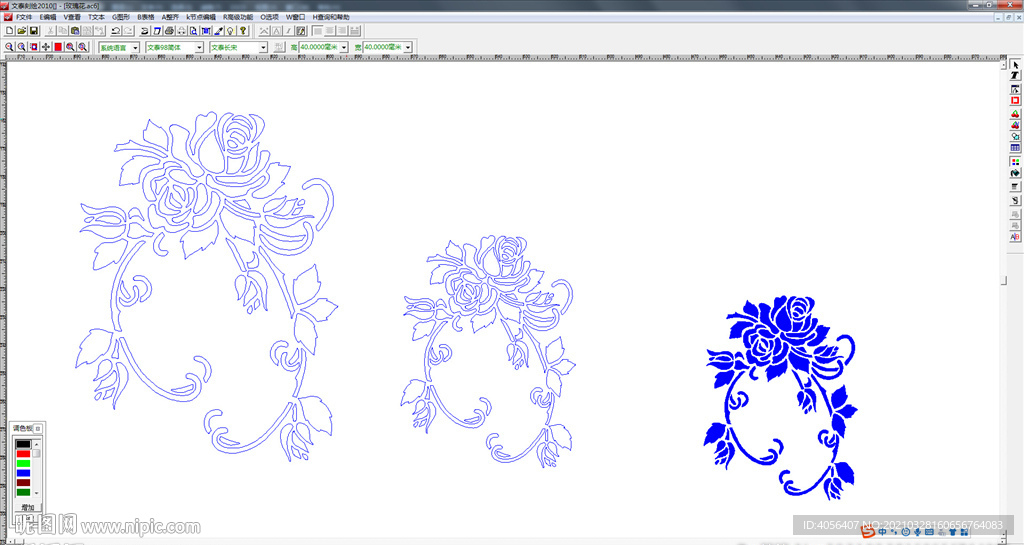Click the lightbulb icon in toolbar
Image resolution: width=1024 pixels, height=545 pixels.
pos(230,31)
